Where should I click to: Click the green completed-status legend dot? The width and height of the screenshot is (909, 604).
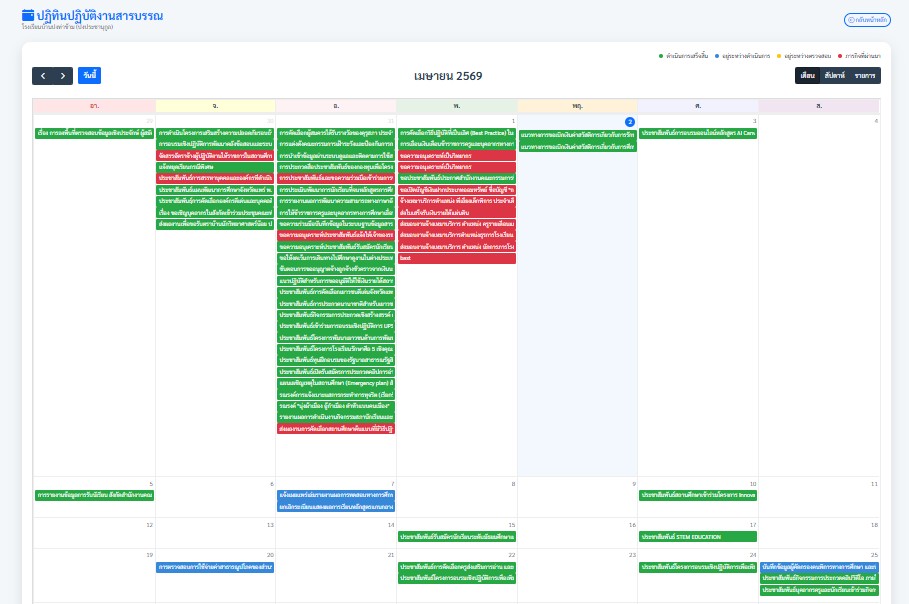[x=661, y=56]
